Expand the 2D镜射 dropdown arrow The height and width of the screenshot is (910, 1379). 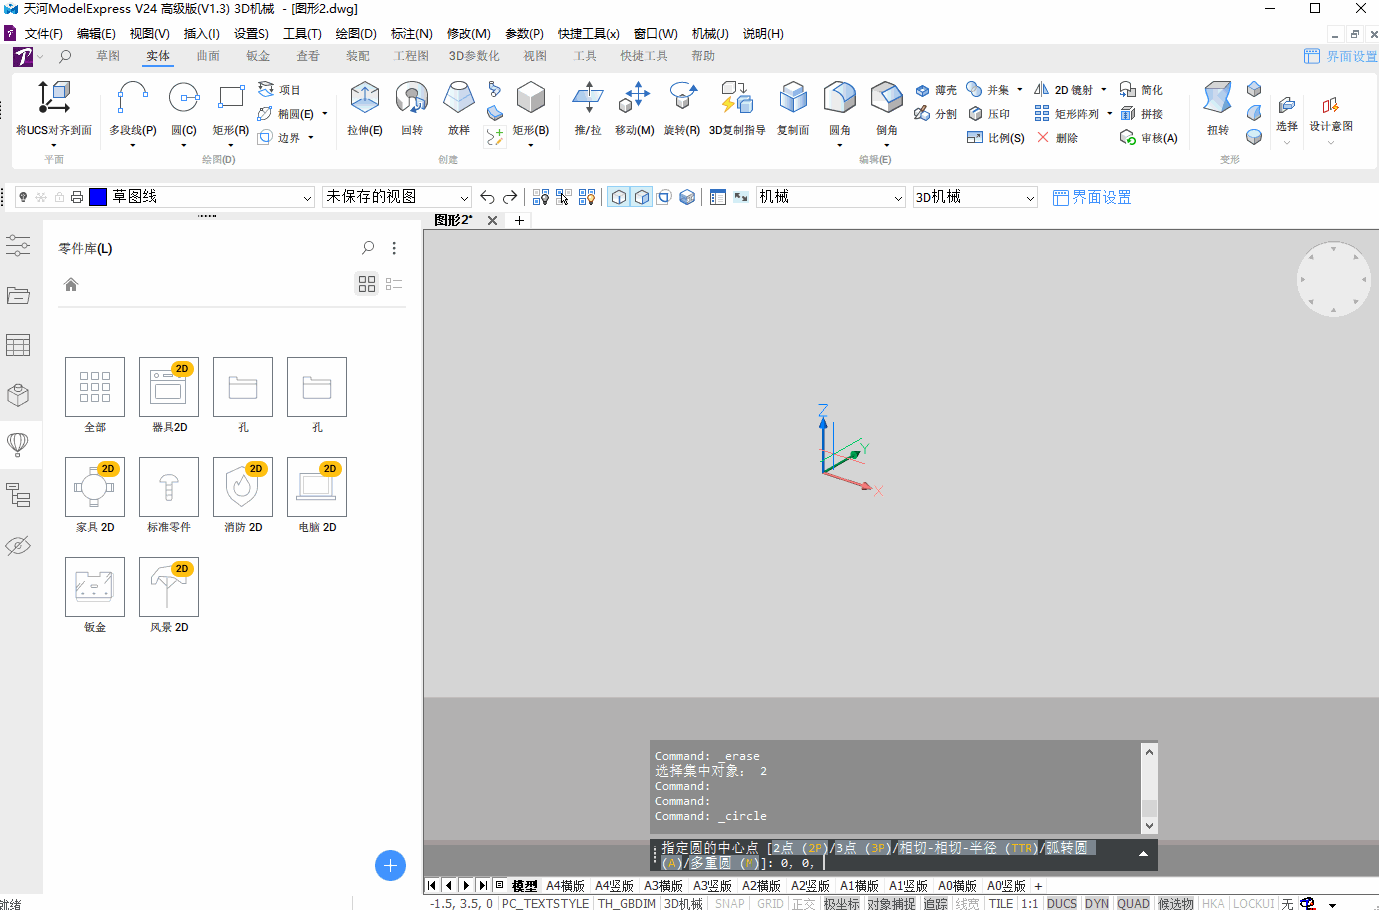1104,90
